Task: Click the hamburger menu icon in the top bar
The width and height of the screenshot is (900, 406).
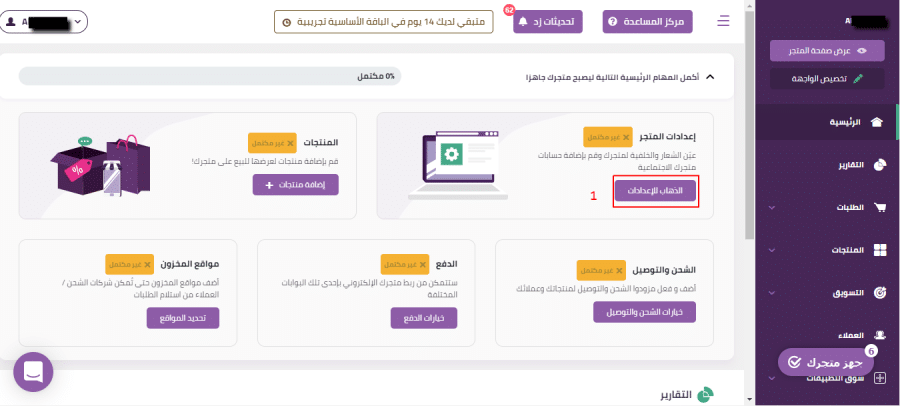Action: coord(723,21)
